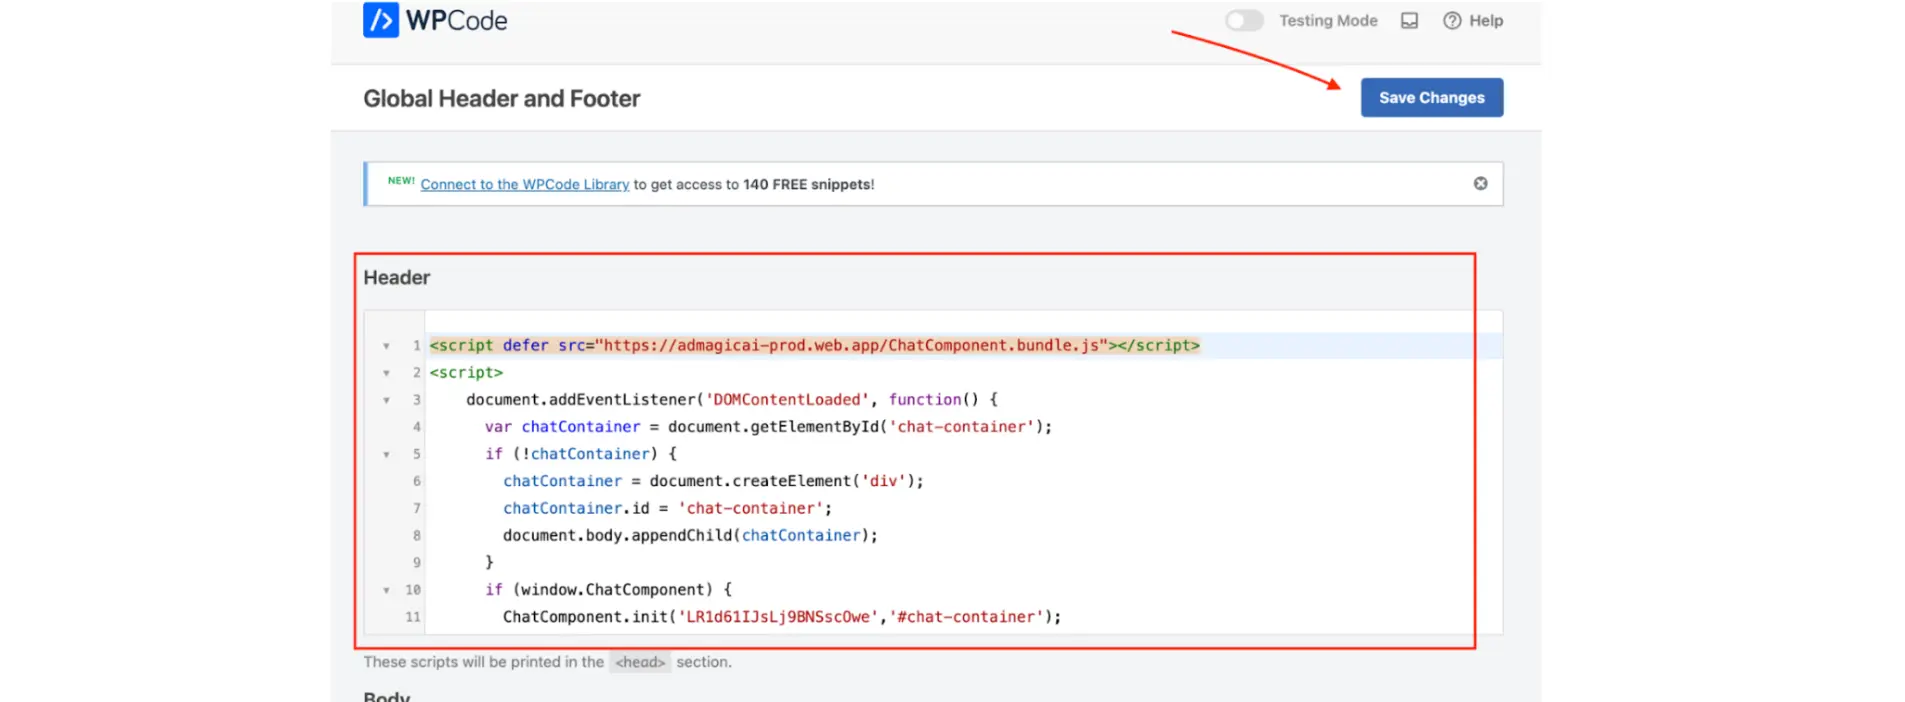Fold the addEventListener block on line 3
Image resolution: width=1905 pixels, height=702 pixels.
click(387, 400)
